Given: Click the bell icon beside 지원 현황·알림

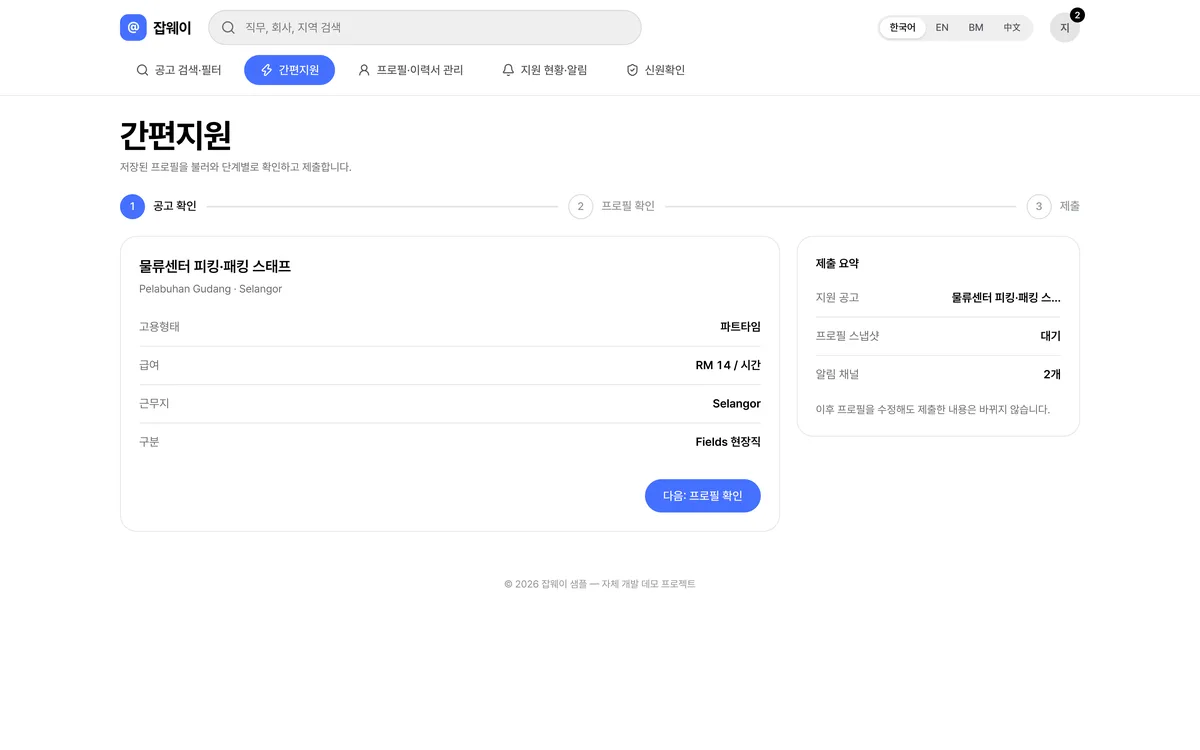Looking at the screenshot, I should [x=508, y=70].
